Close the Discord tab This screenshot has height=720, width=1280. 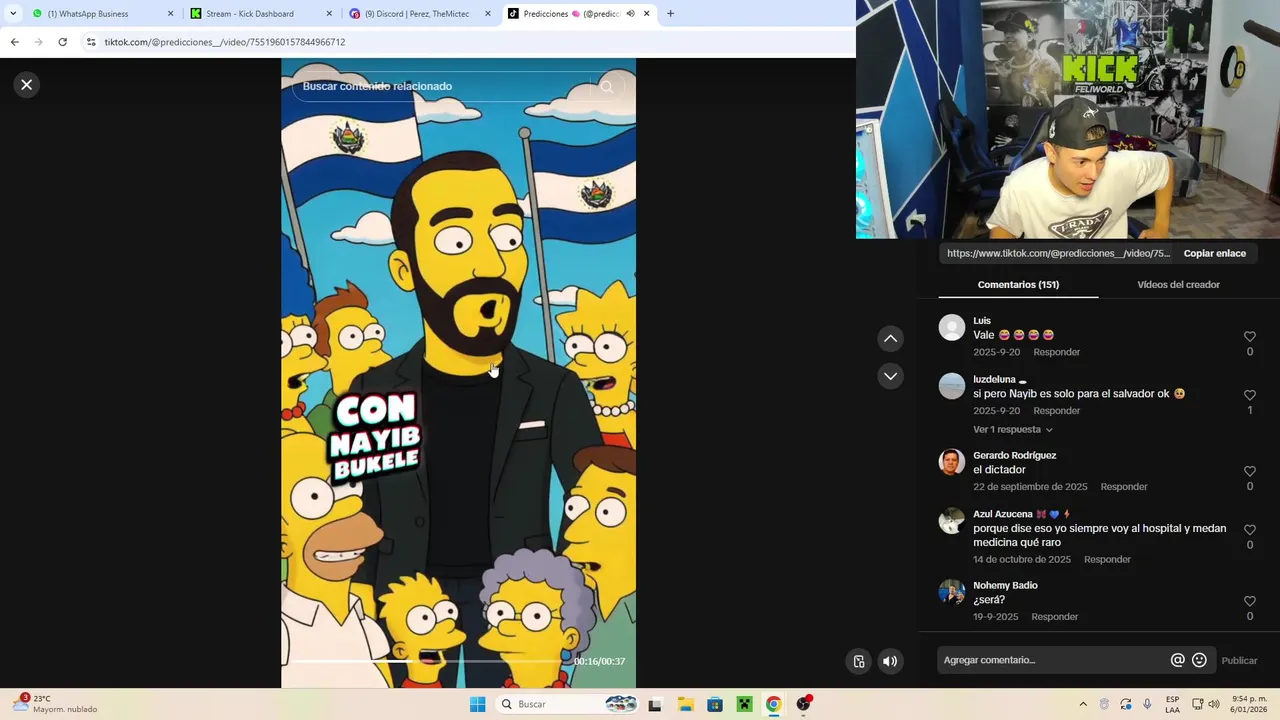pyautogui.click(x=488, y=14)
